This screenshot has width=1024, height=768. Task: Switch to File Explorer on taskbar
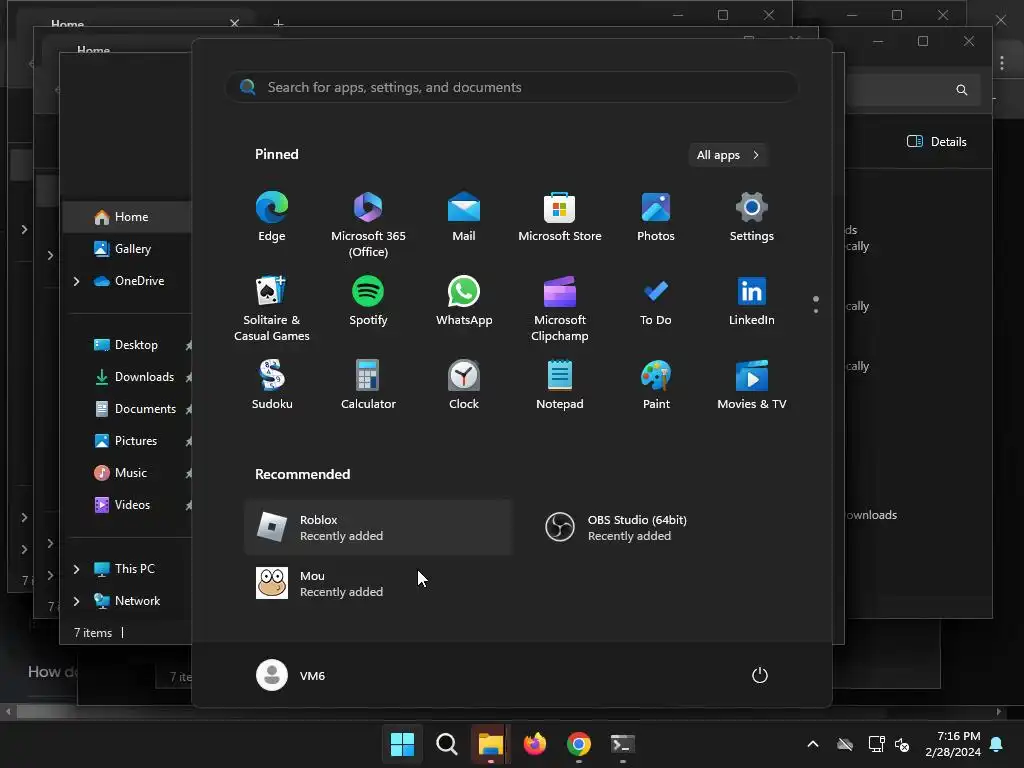[490, 744]
